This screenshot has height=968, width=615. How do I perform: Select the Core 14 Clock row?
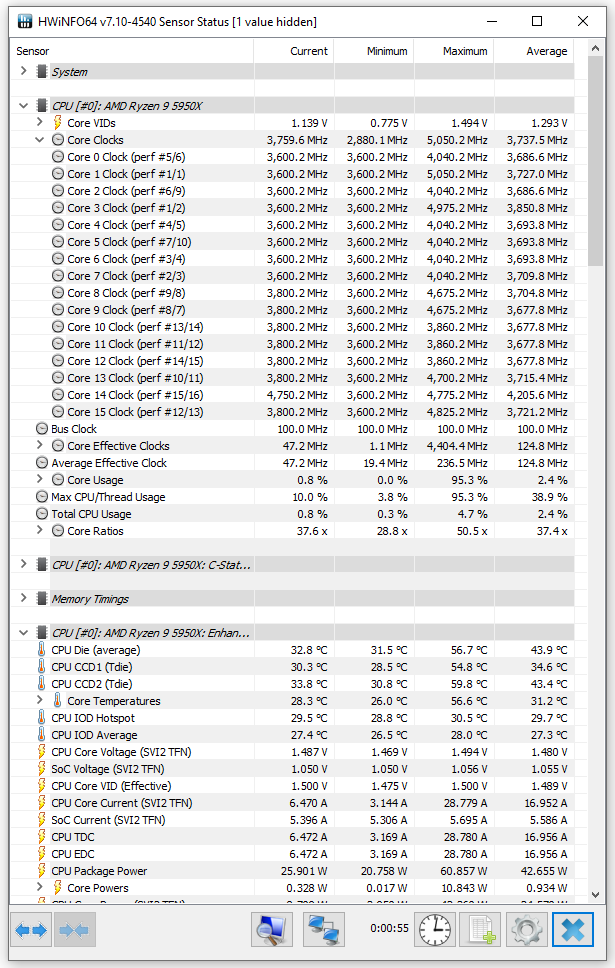[292, 395]
